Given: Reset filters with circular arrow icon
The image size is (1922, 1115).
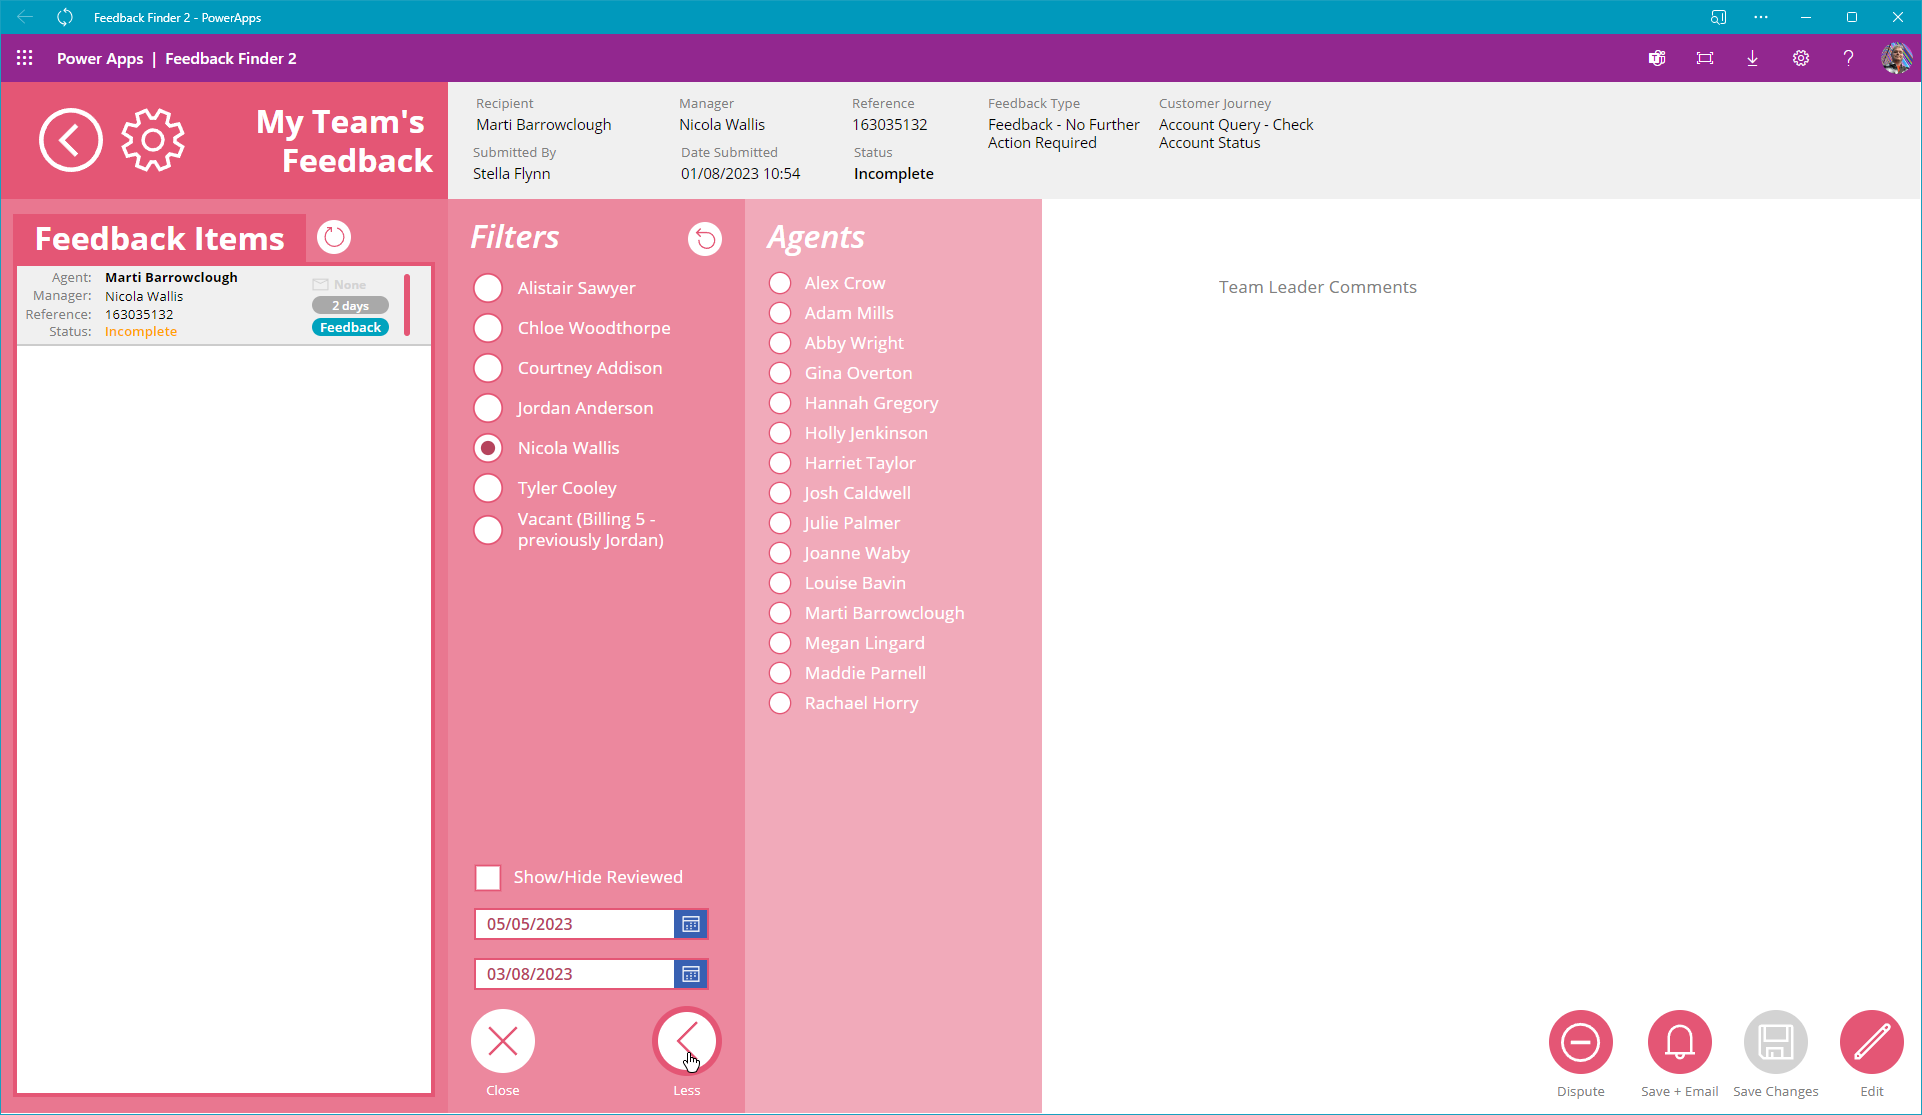Looking at the screenshot, I should 705,239.
